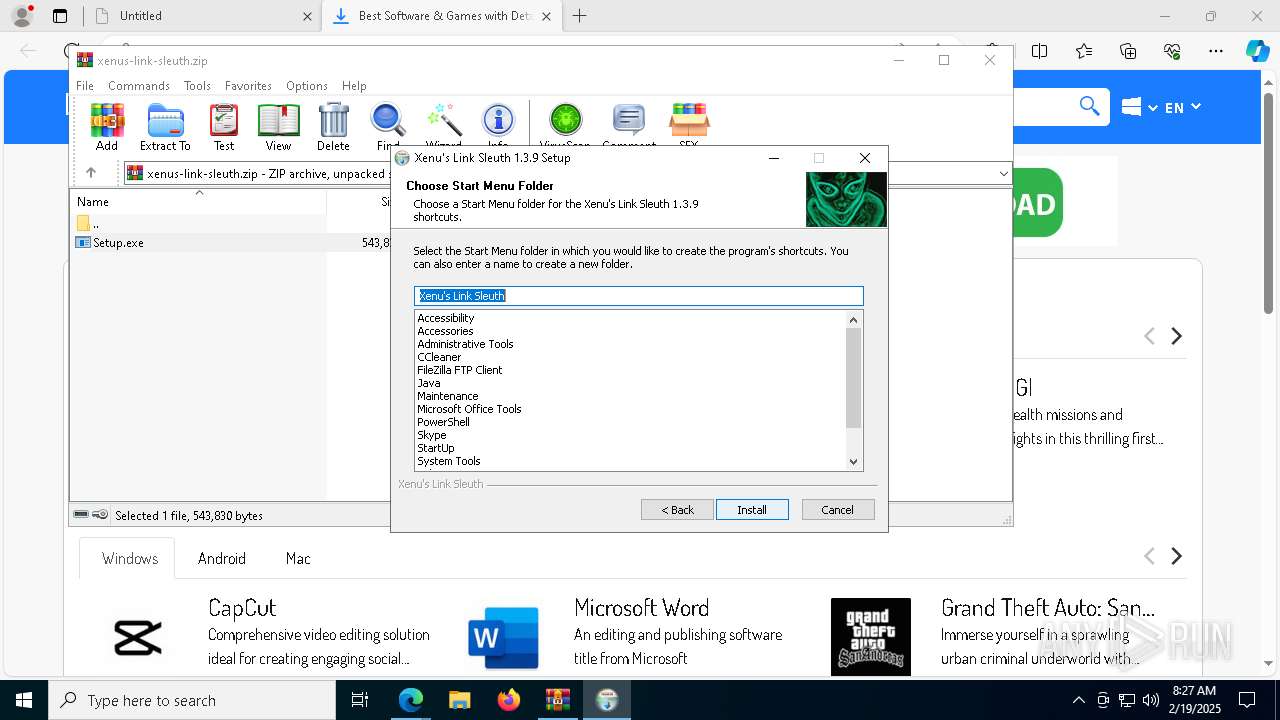
Task: Show next carousel items arrow above tabs
Action: point(1177,337)
